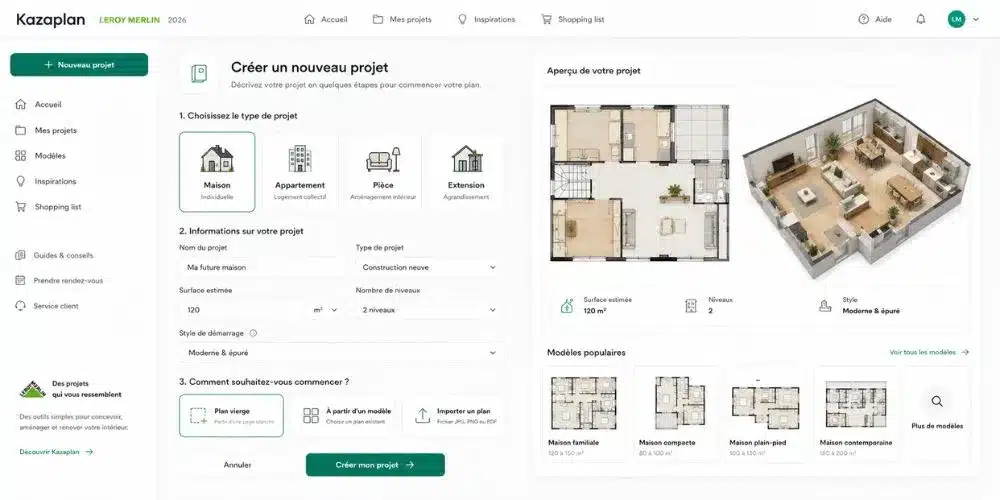Click the Nom du projet input field

point(262,267)
